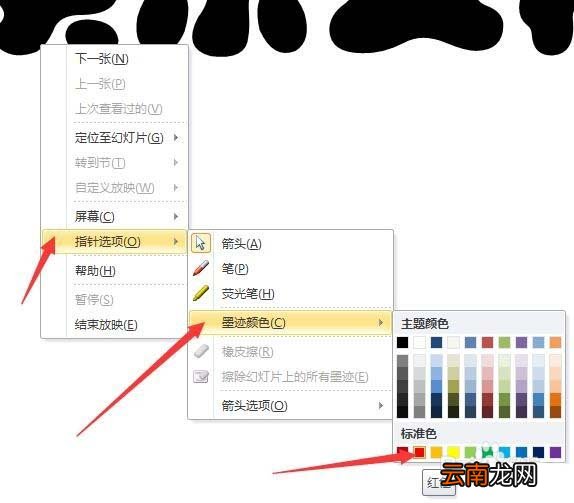Viewport: 574px width, 503px height.
Task: Select light green standard color swatch
Action: coord(470,452)
